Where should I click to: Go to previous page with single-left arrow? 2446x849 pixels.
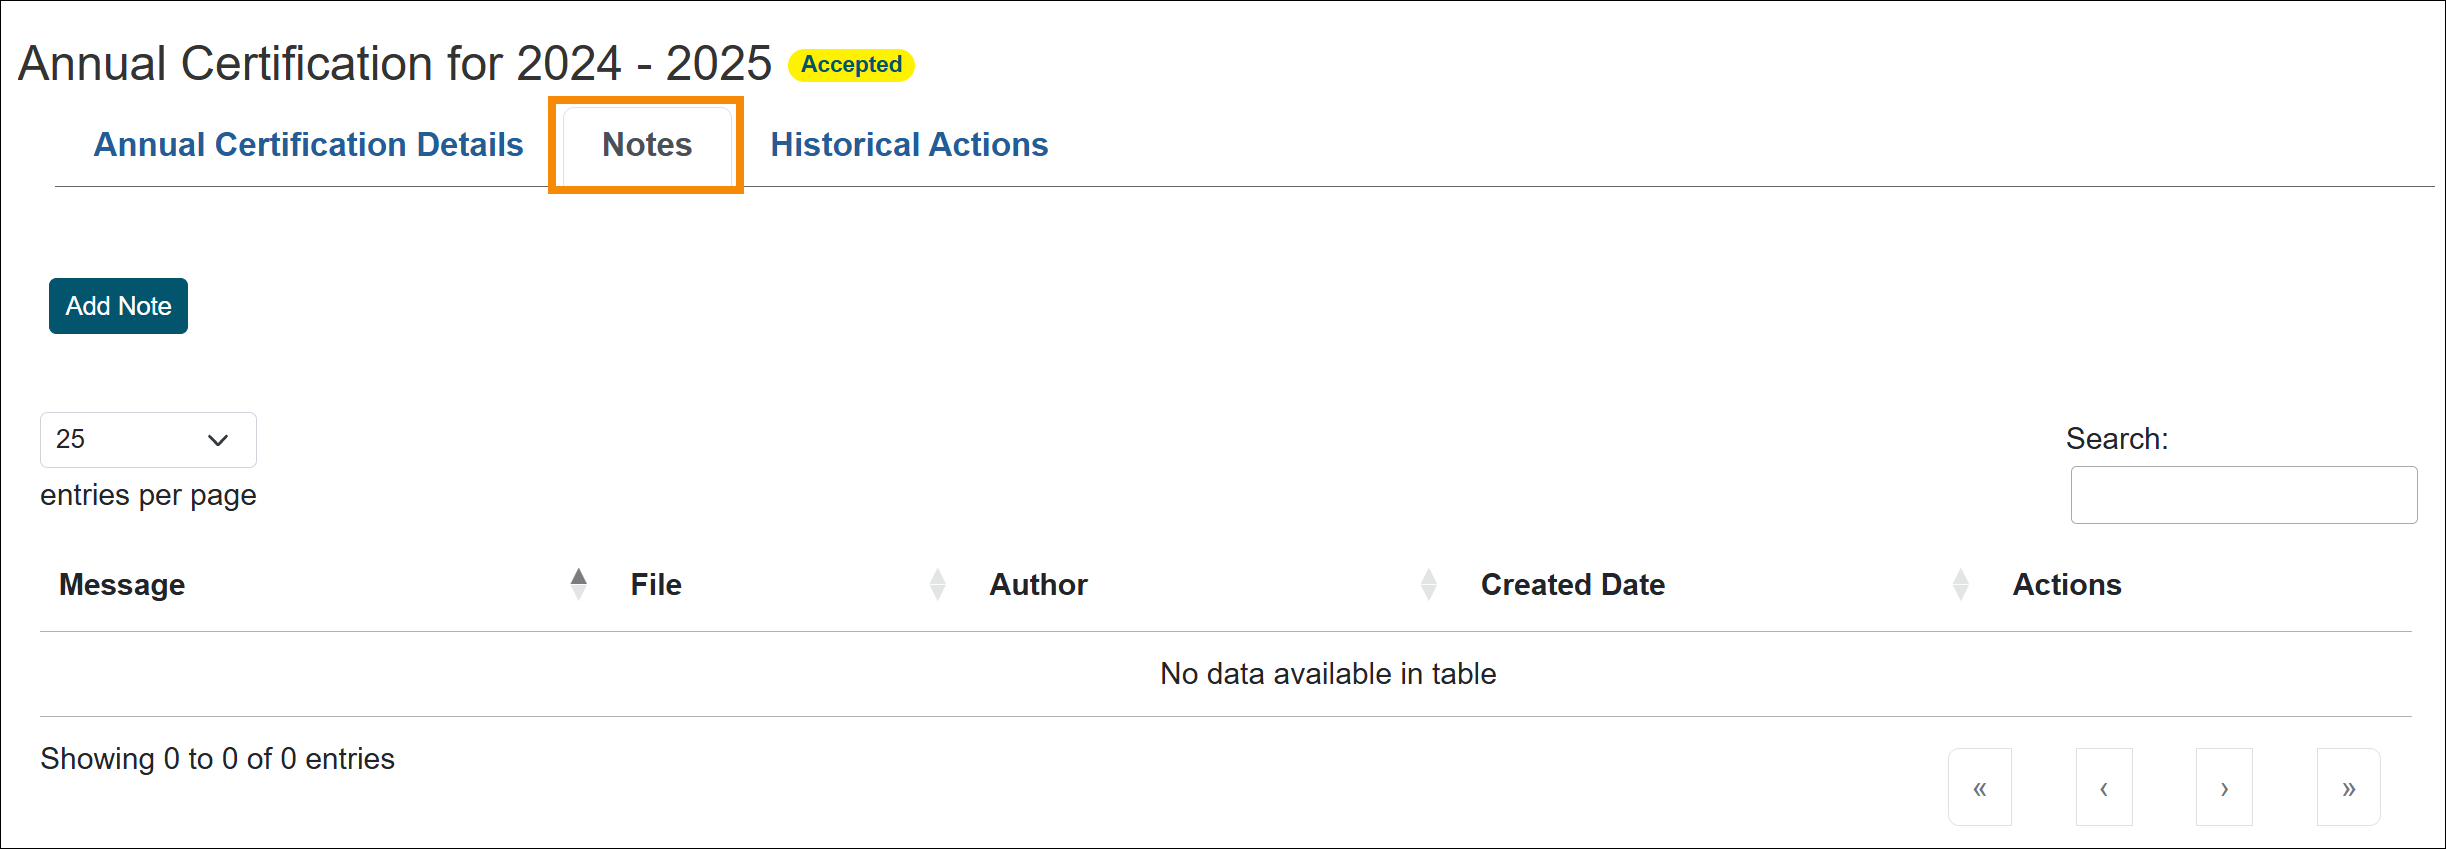tap(2103, 788)
